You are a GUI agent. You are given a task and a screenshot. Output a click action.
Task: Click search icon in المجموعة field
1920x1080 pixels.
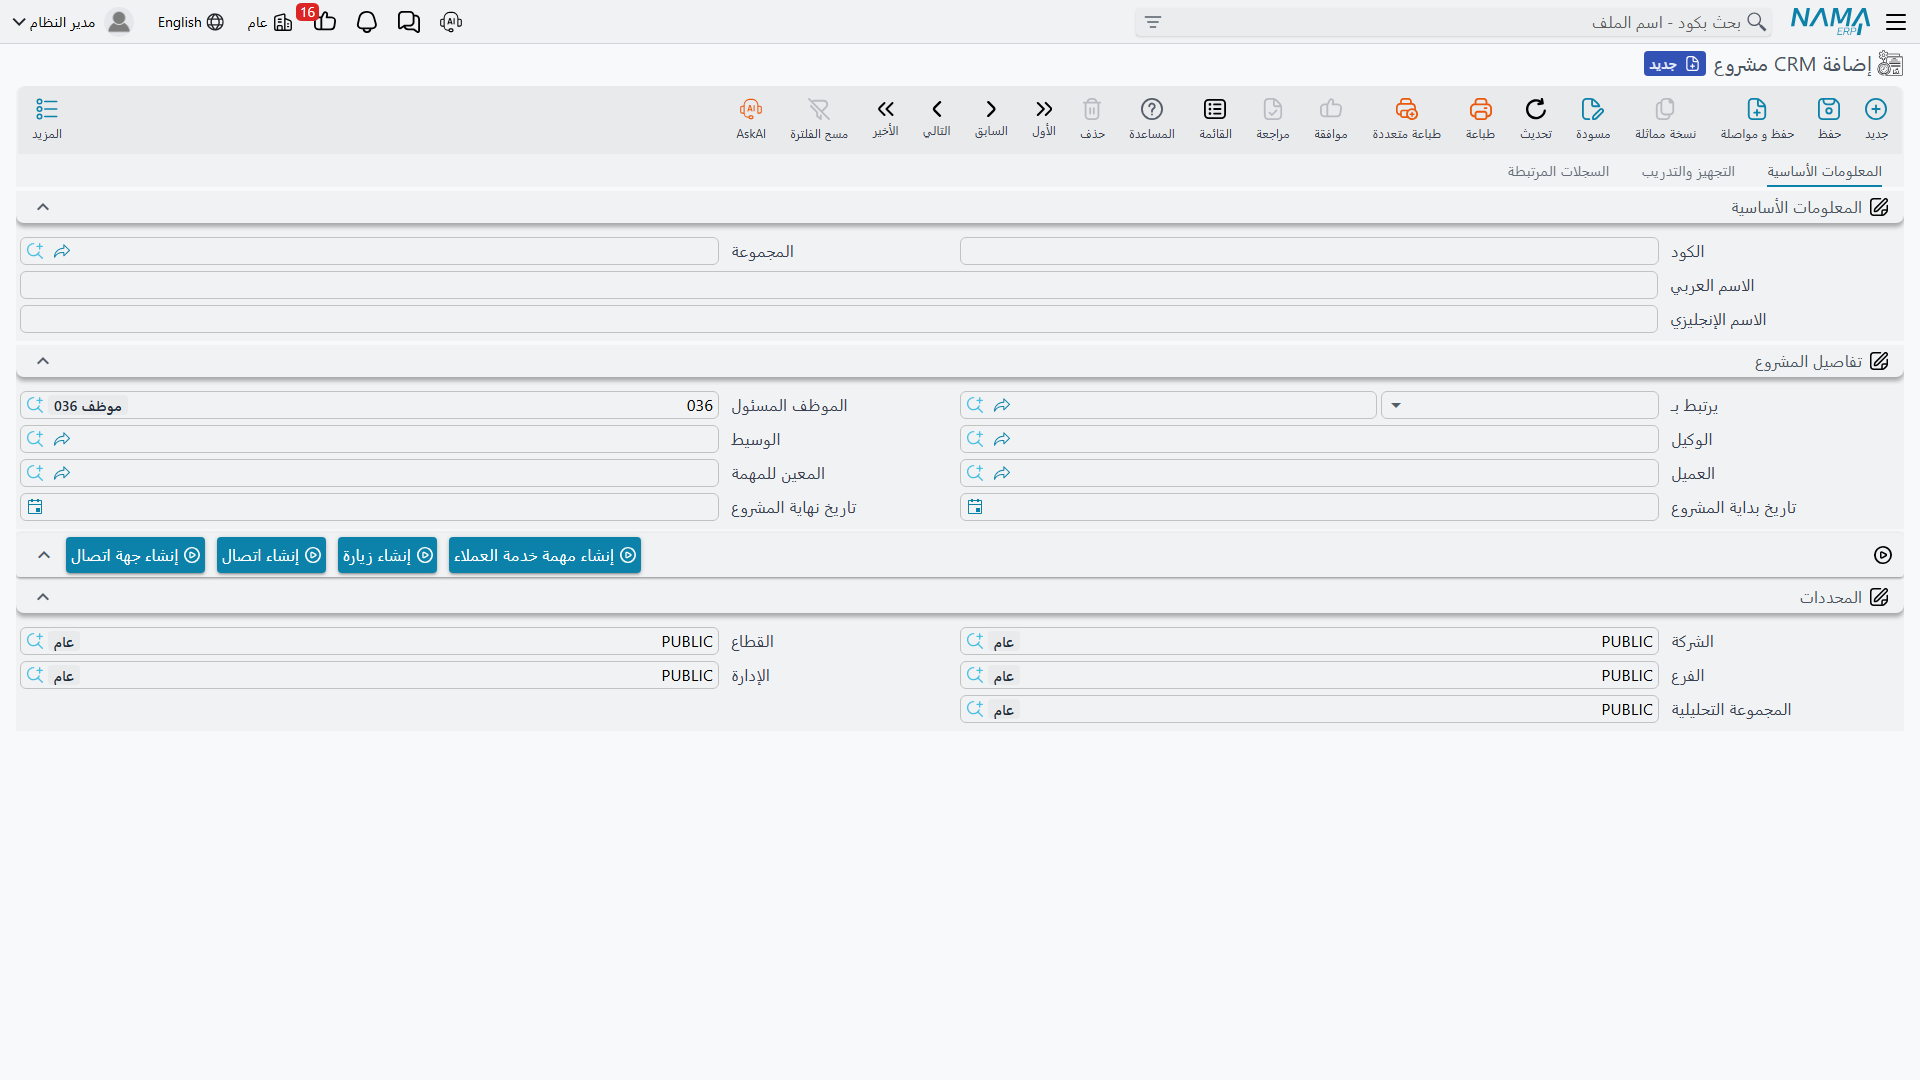[35, 251]
